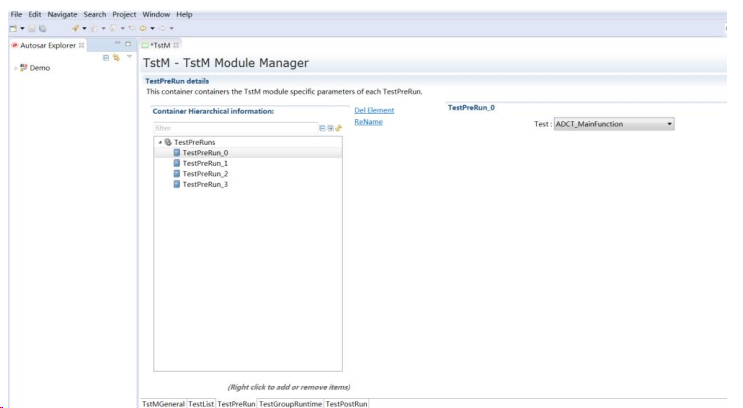The width and height of the screenshot is (743, 408).
Task: Open the Project menu
Action: [124, 15]
